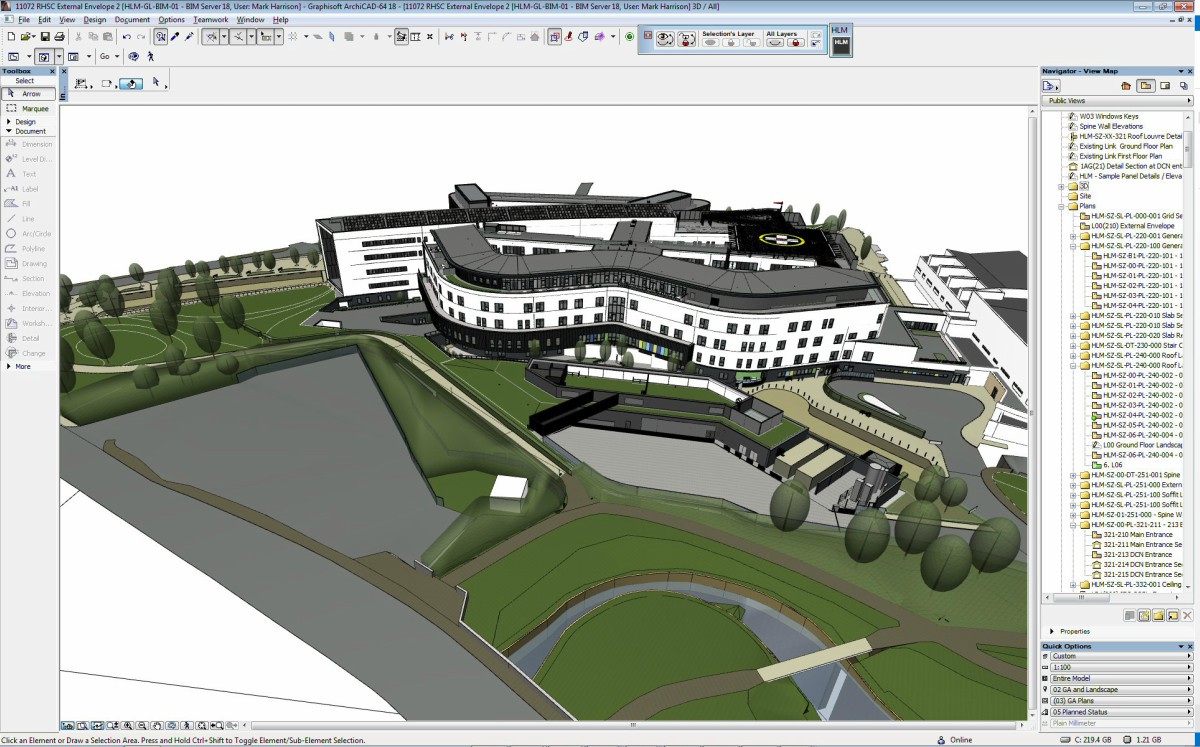Click the eyedropper Pick Up Parameters icon
The image size is (1200, 747).
(x=175, y=37)
